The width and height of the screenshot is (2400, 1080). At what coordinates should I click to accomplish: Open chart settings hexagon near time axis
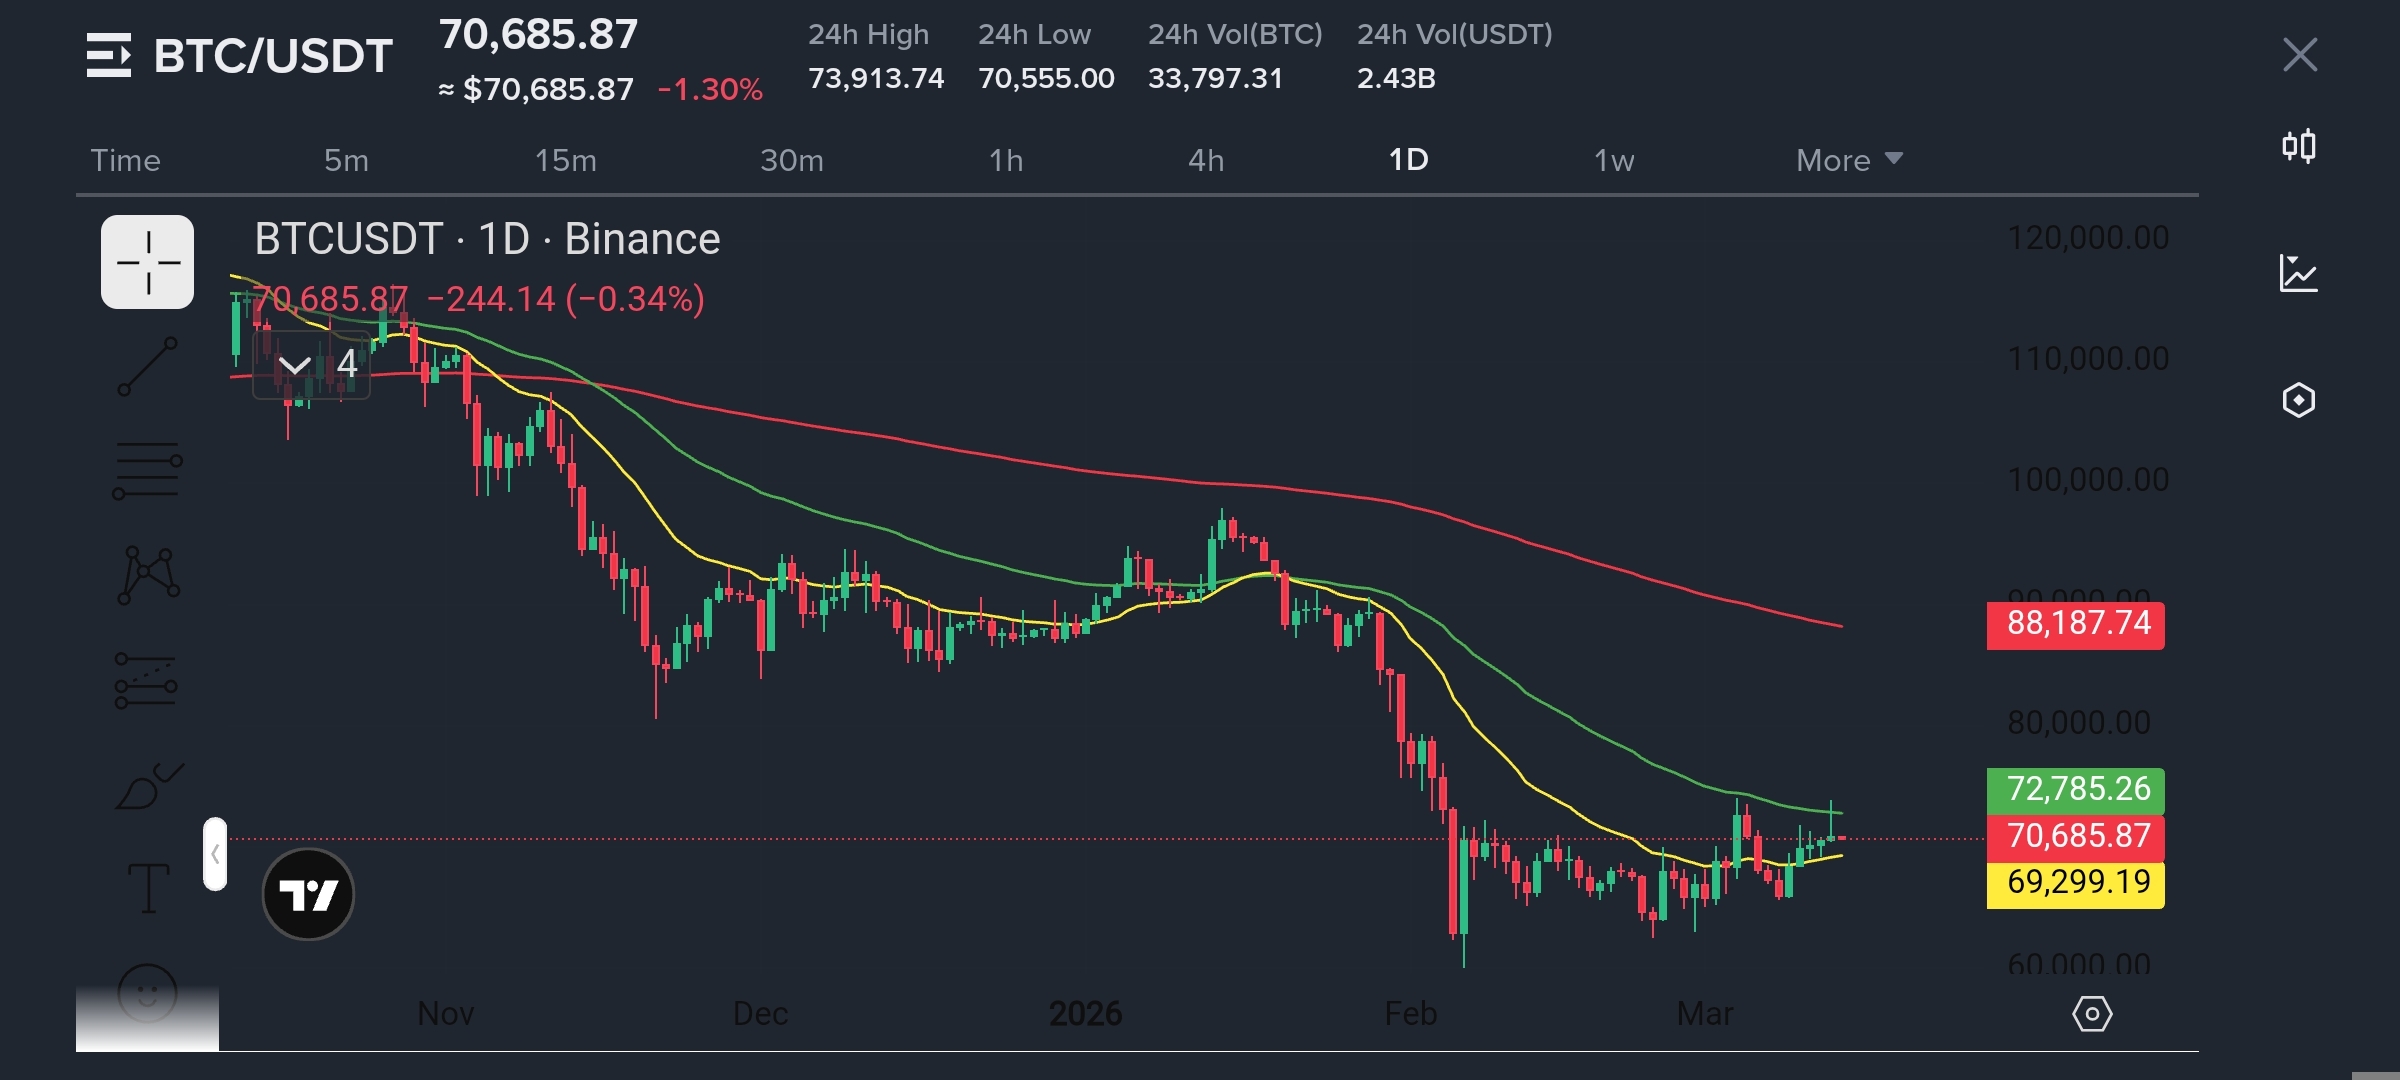[2091, 1014]
